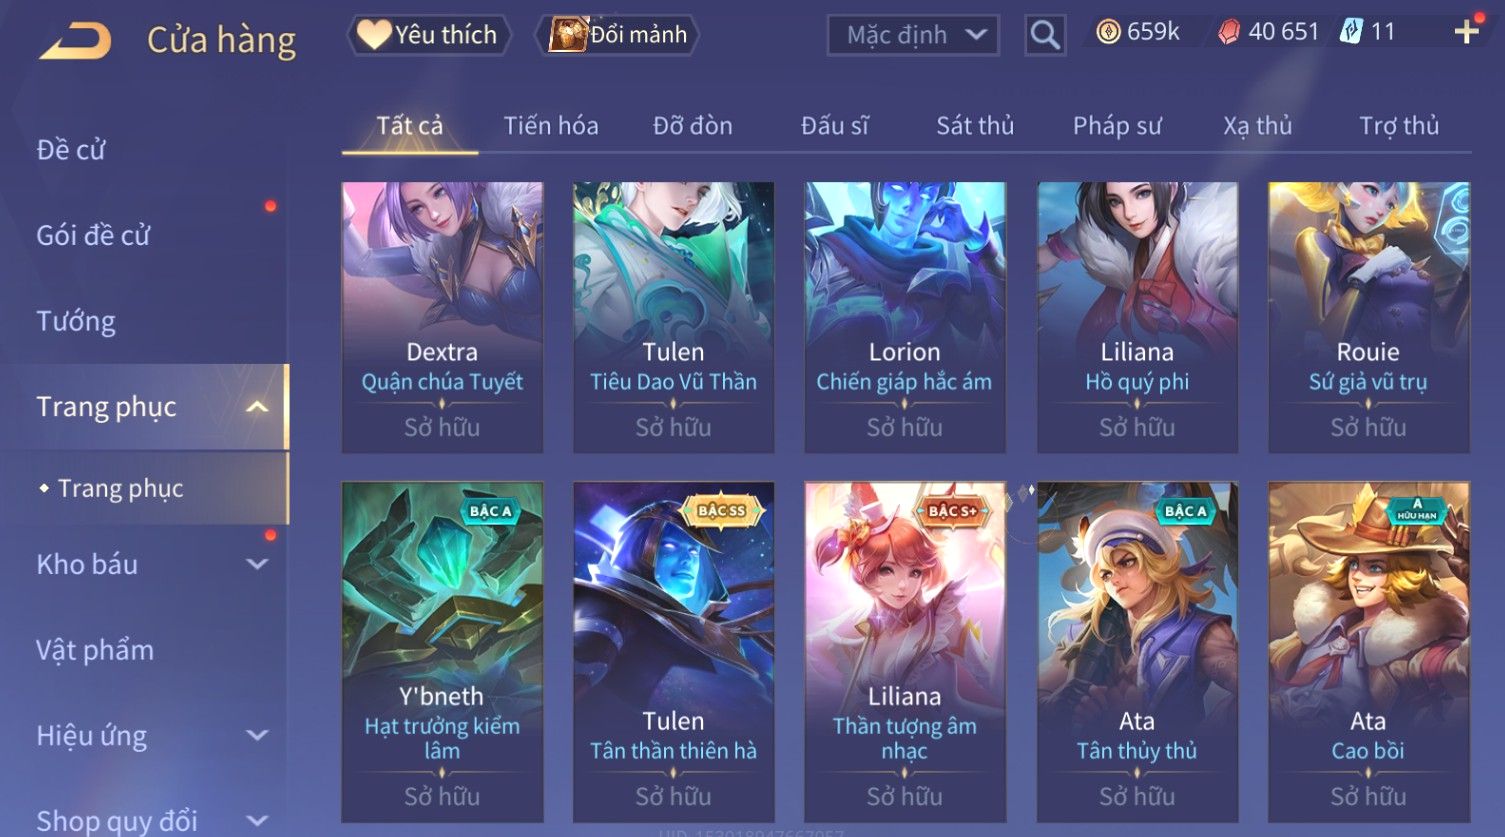Select the Tulen Tân thần thiên hà skin
This screenshot has height=837, width=1505.
click(x=673, y=652)
